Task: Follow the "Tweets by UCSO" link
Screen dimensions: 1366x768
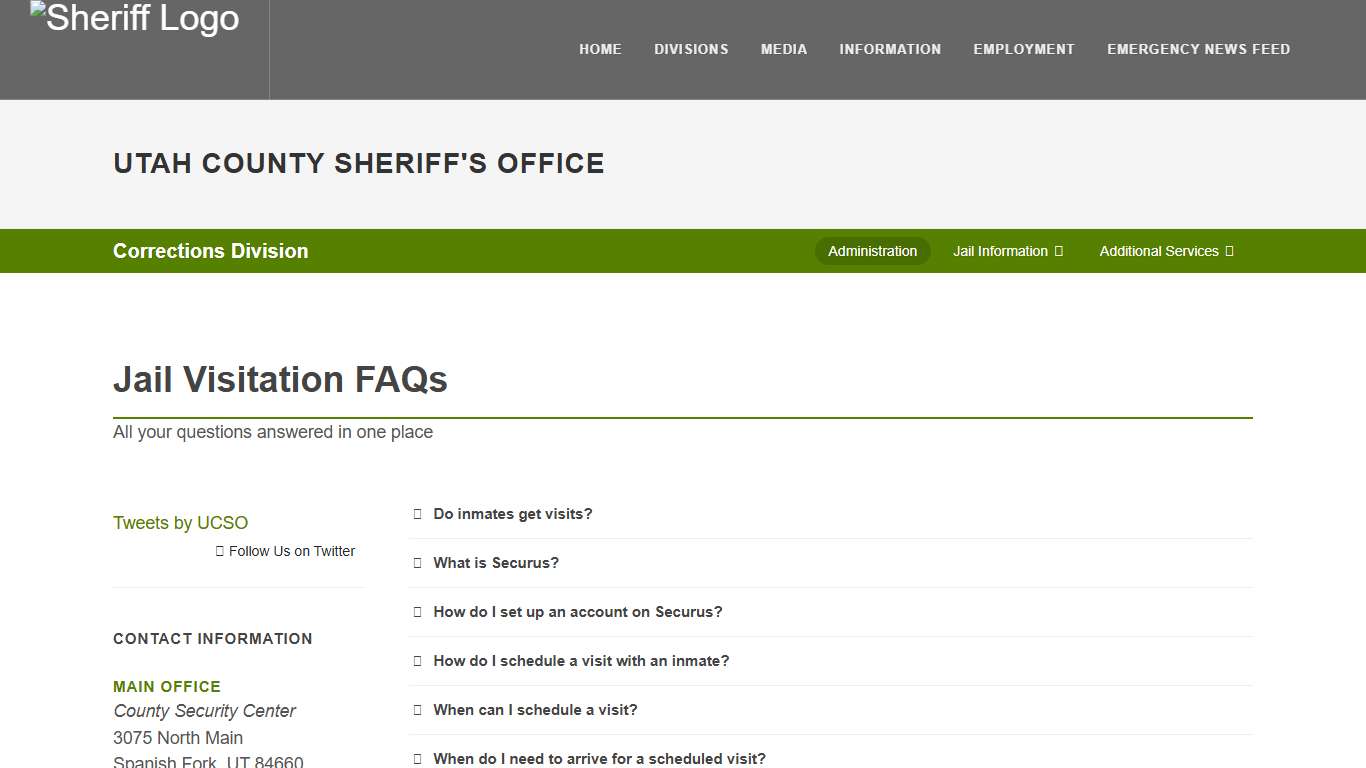Action: 180,522
